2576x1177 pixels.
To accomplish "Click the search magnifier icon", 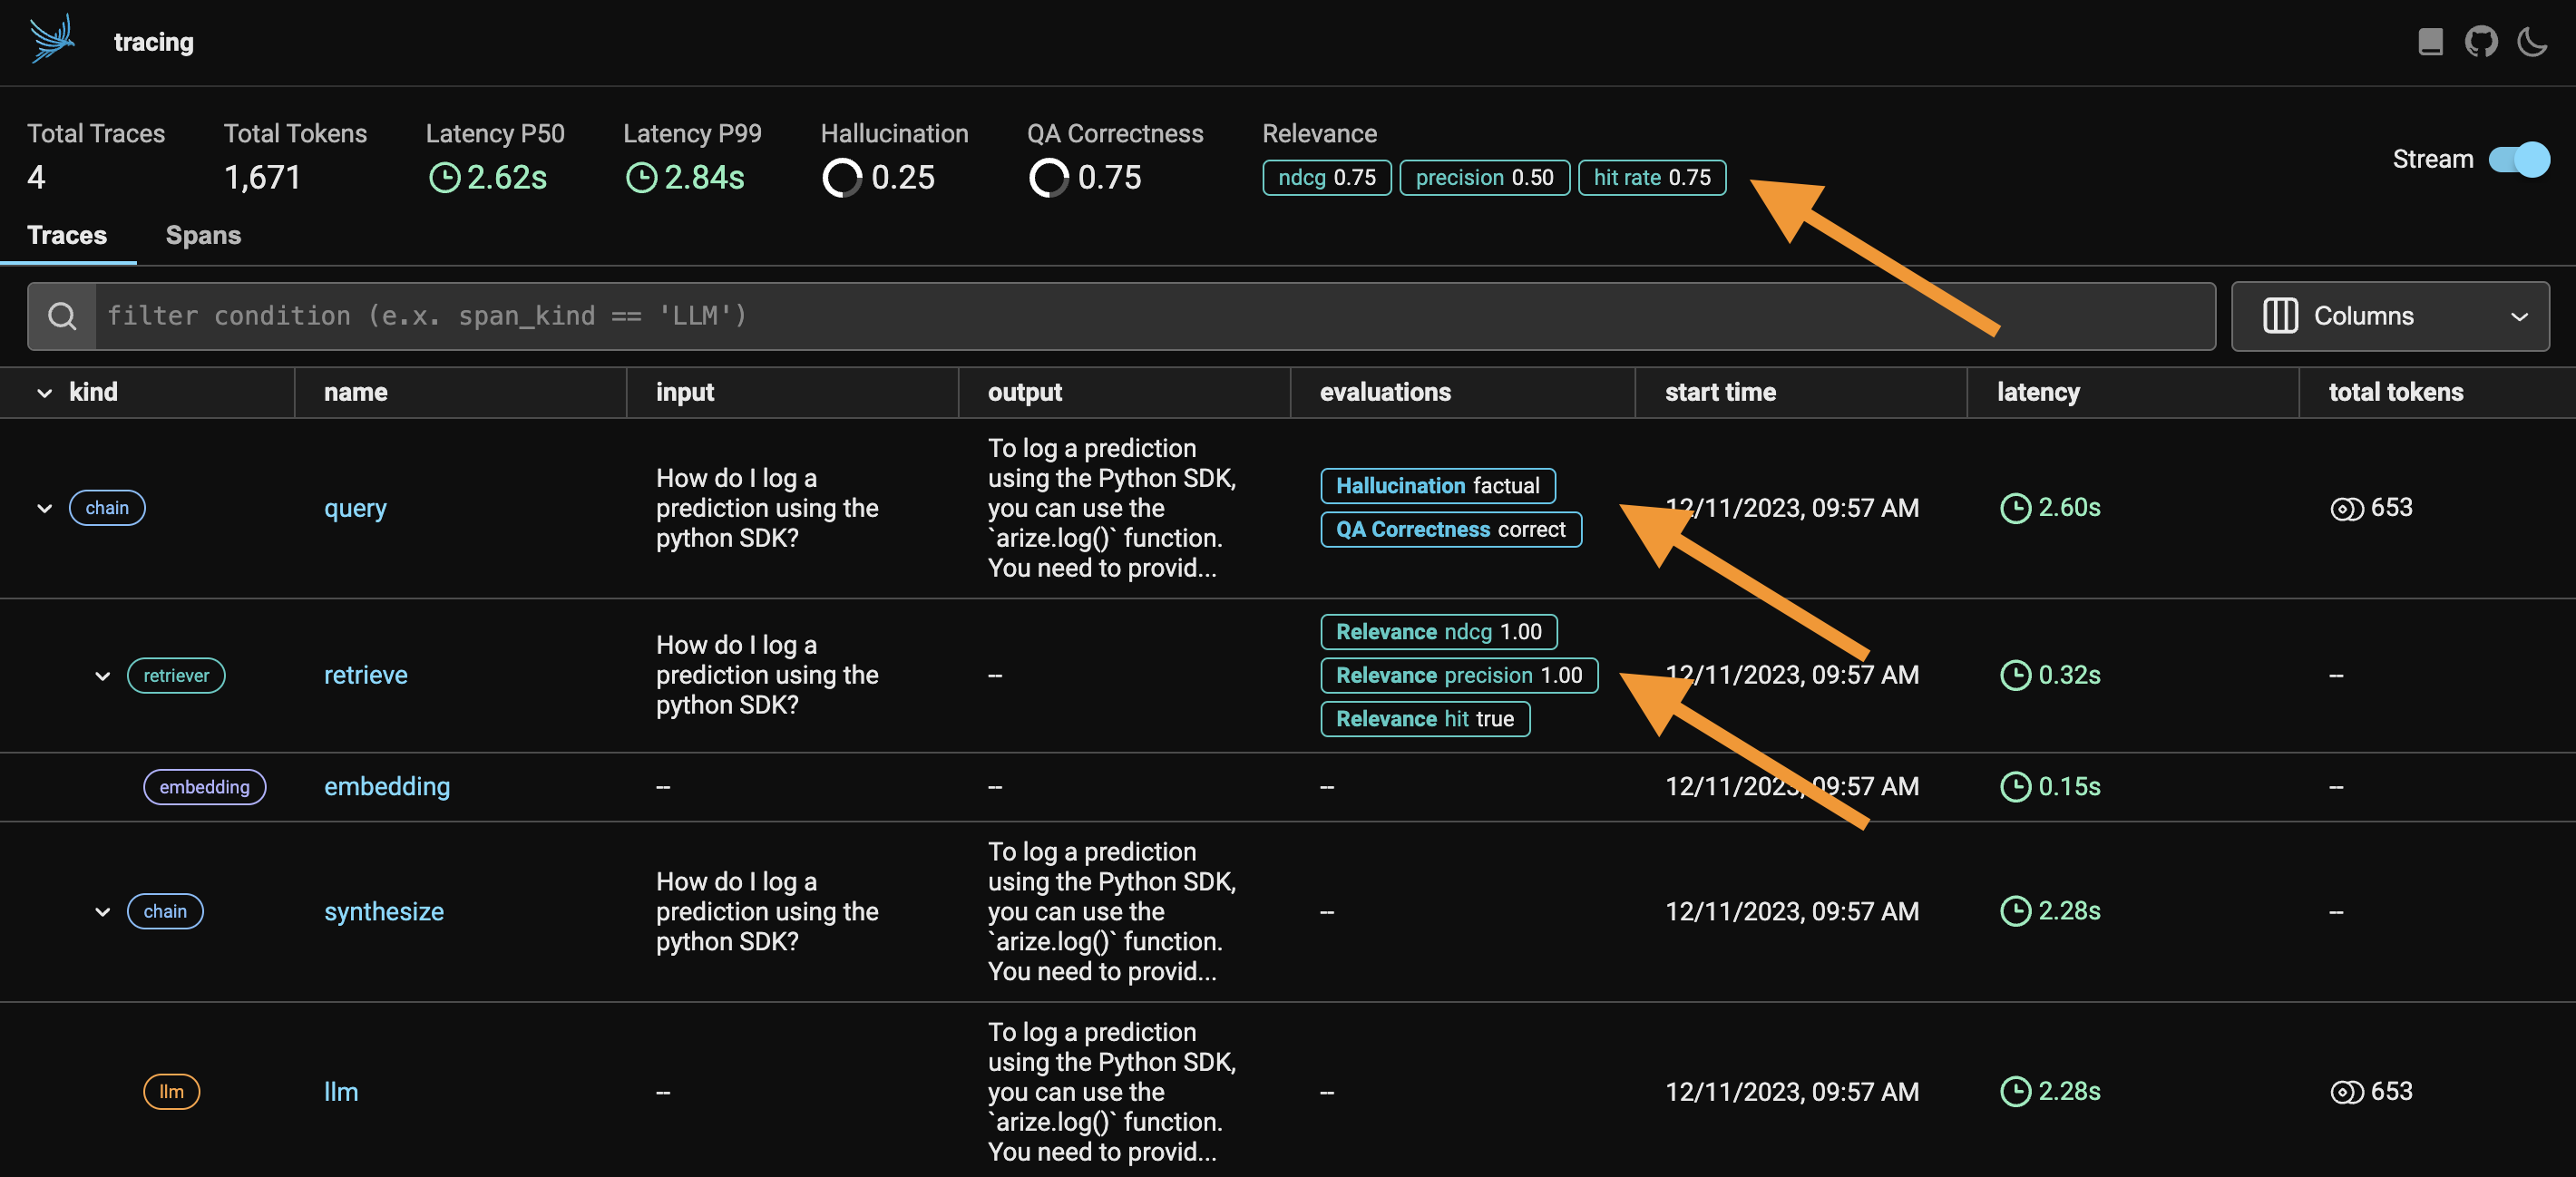I will 62,316.
